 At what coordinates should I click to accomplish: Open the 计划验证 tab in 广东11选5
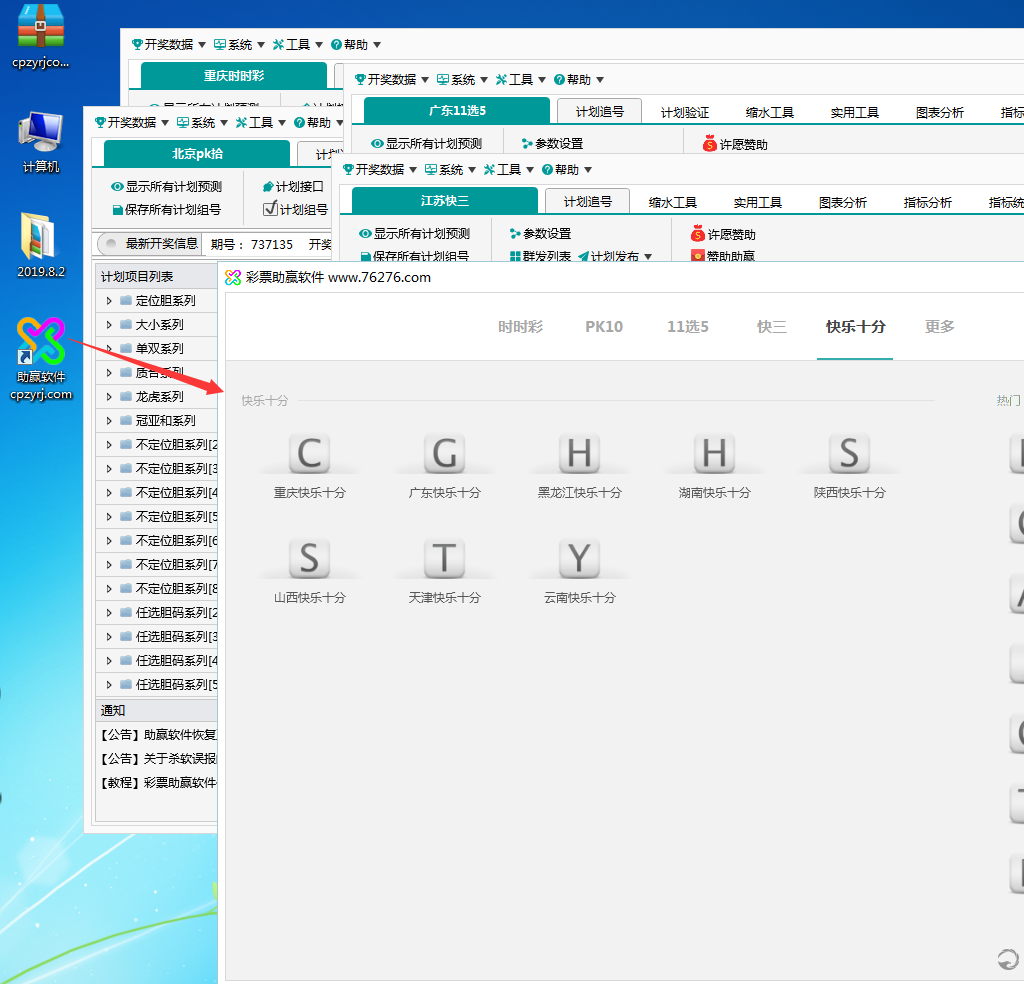tap(684, 112)
